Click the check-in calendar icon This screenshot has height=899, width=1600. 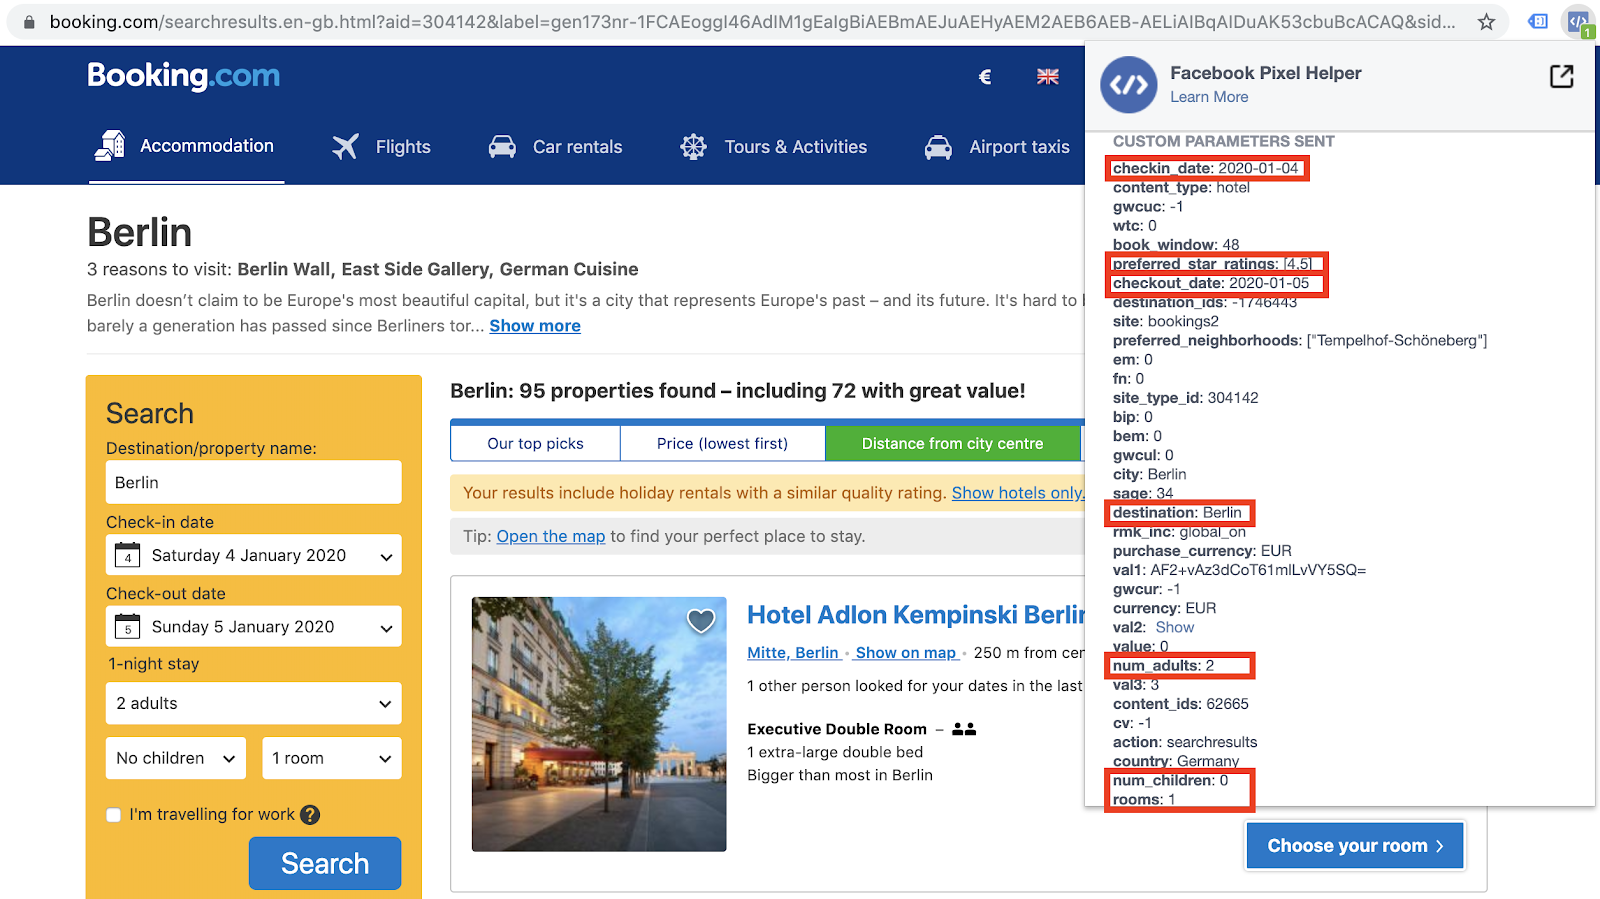click(128, 555)
